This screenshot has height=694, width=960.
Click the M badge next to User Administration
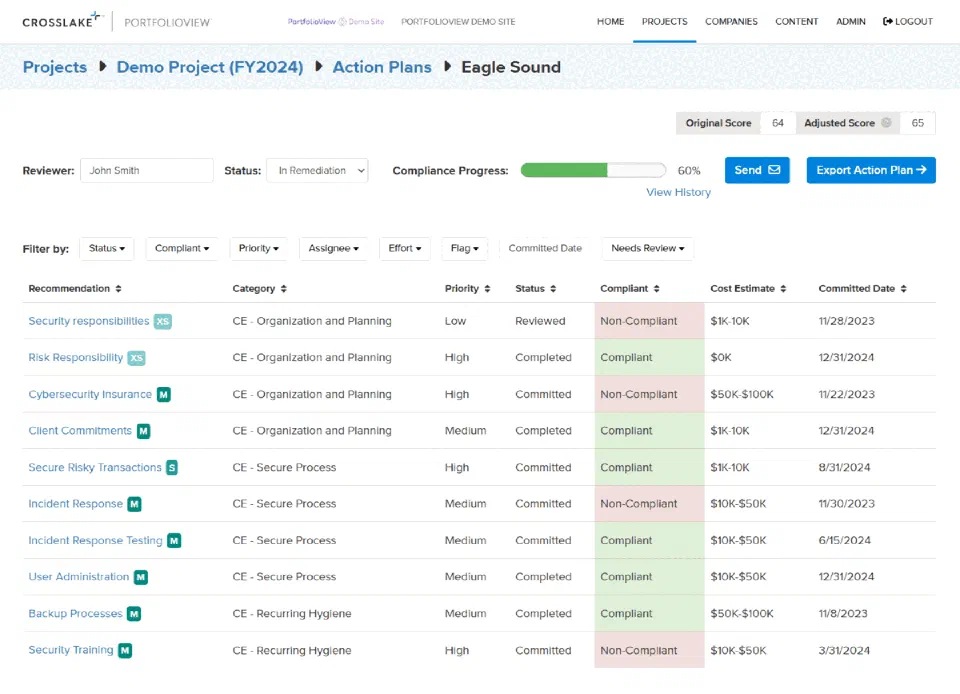click(x=141, y=577)
